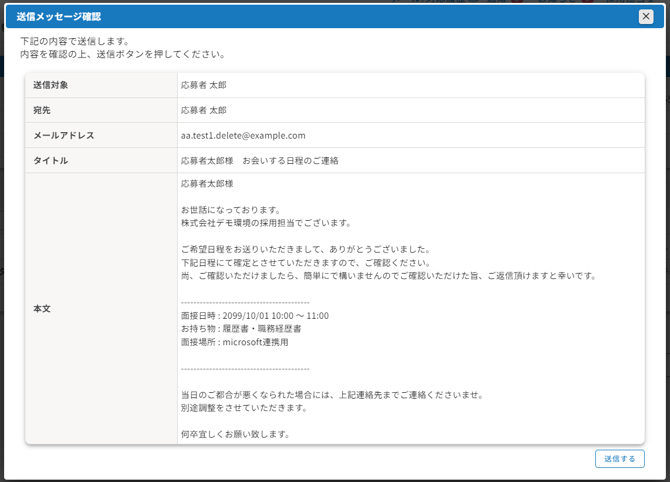Image resolution: width=670 pixels, height=482 pixels.
Task: Click the メールアドレス row label
Action: 64,135
